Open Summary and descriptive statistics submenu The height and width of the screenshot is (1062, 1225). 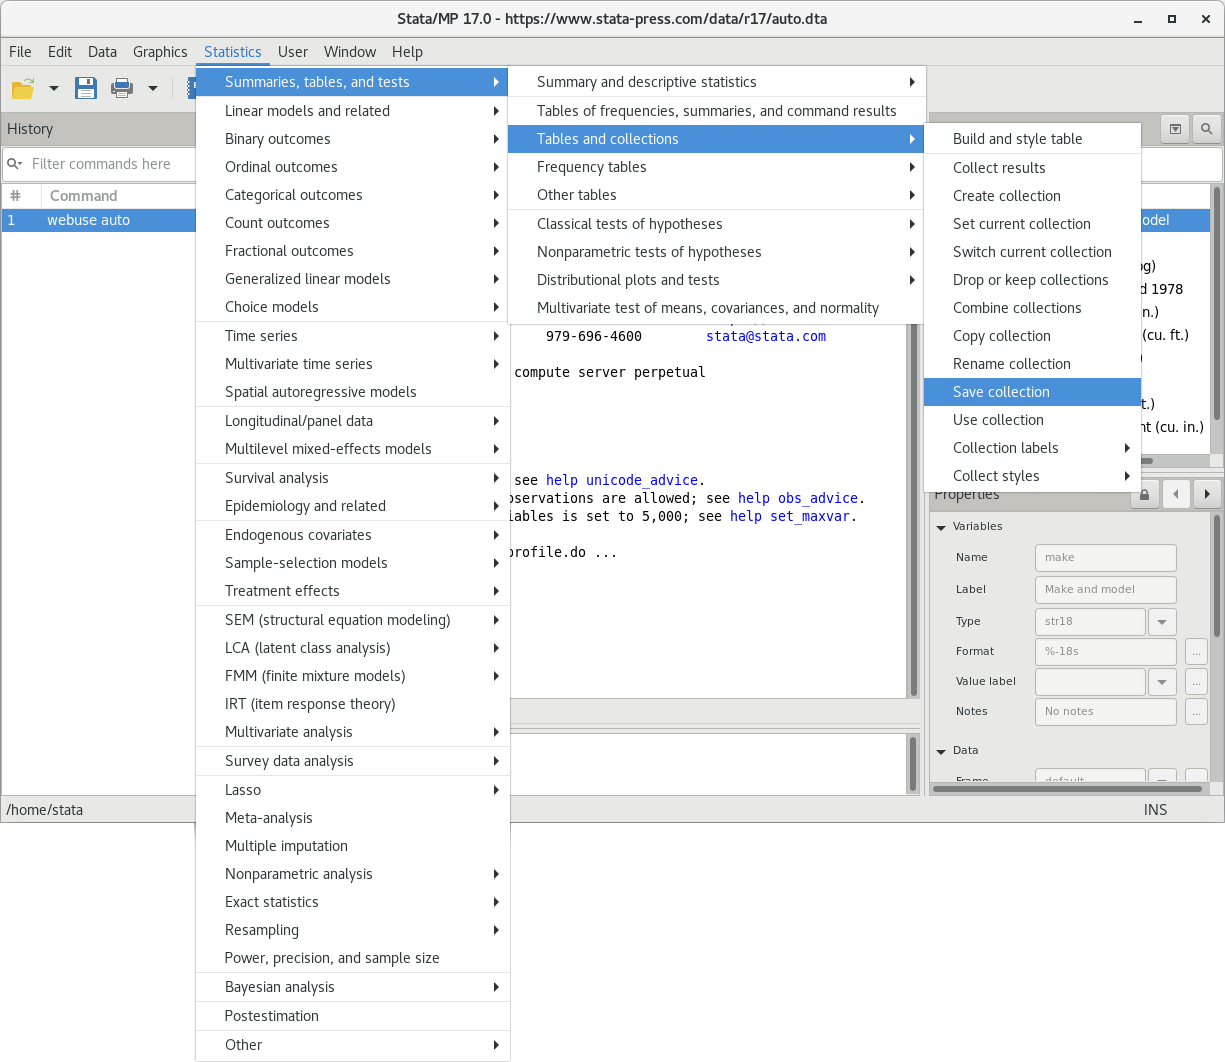717,82
